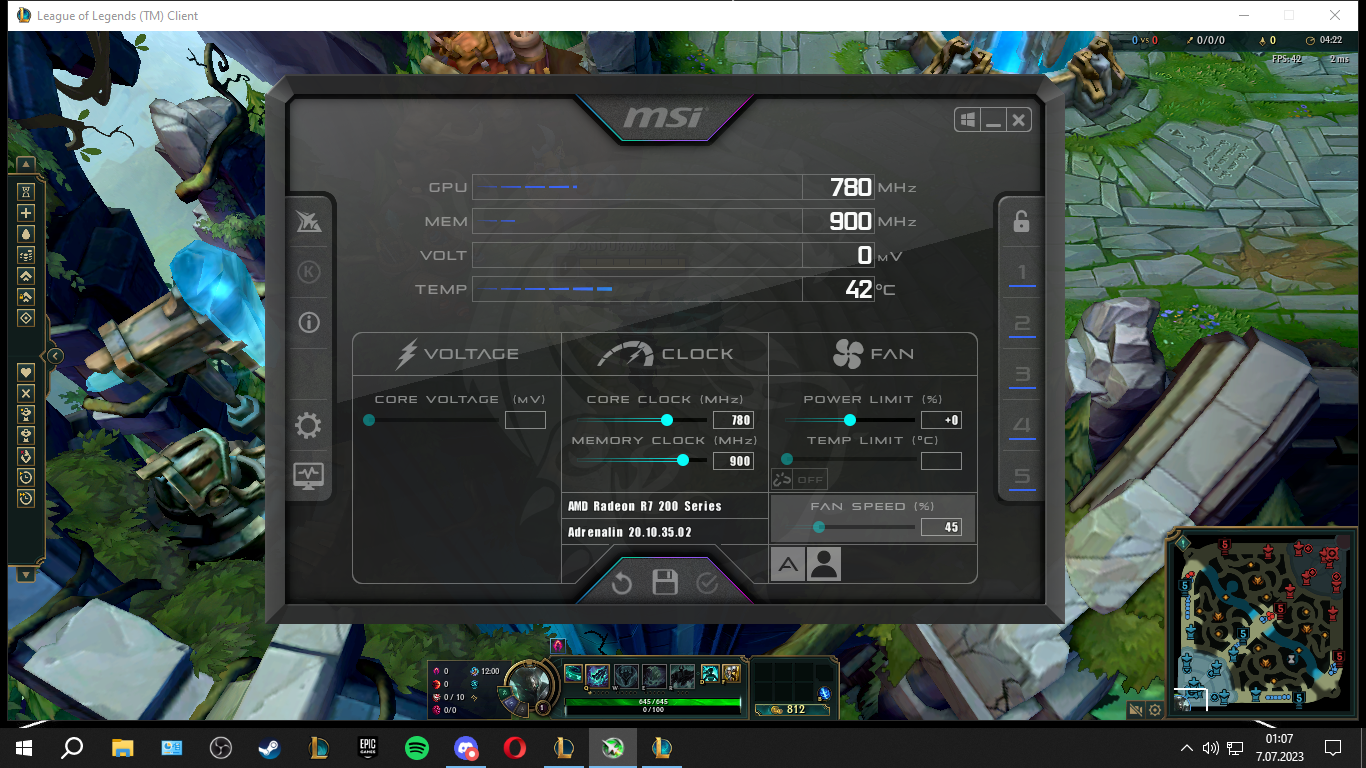The width and height of the screenshot is (1366, 768).
Task: Click the Q ability icon in HUD
Action: (598, 675)
